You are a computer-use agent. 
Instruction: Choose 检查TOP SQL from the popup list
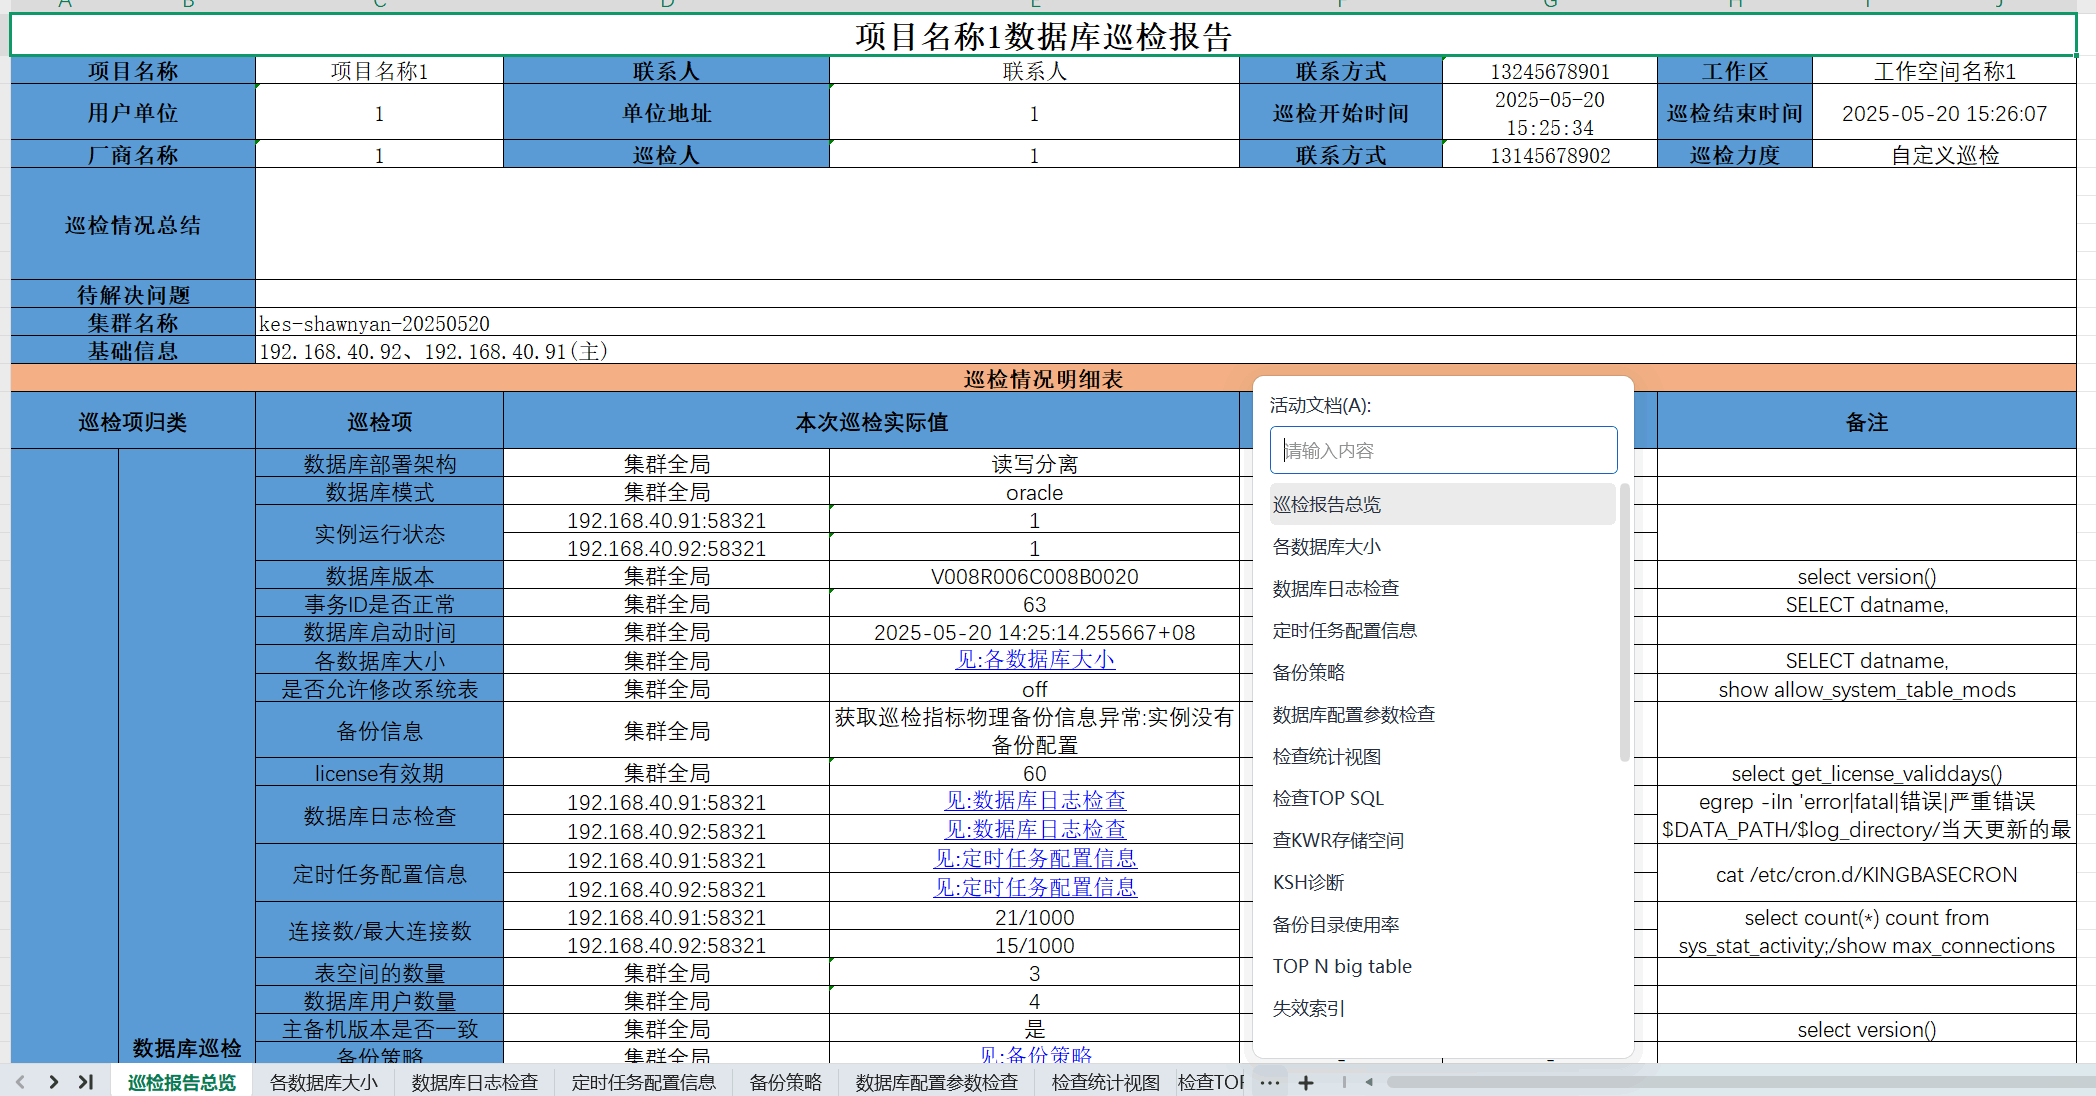1328,799
